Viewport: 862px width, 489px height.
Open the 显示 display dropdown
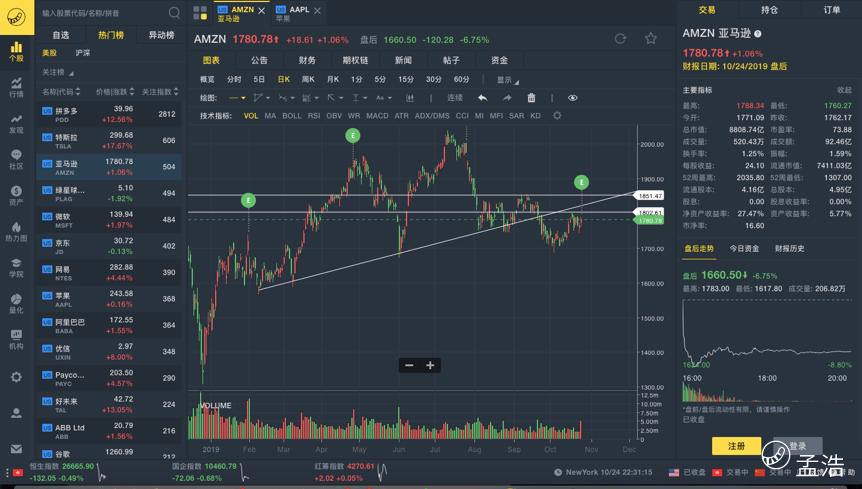pyautogui.click(x=507, y=80)
